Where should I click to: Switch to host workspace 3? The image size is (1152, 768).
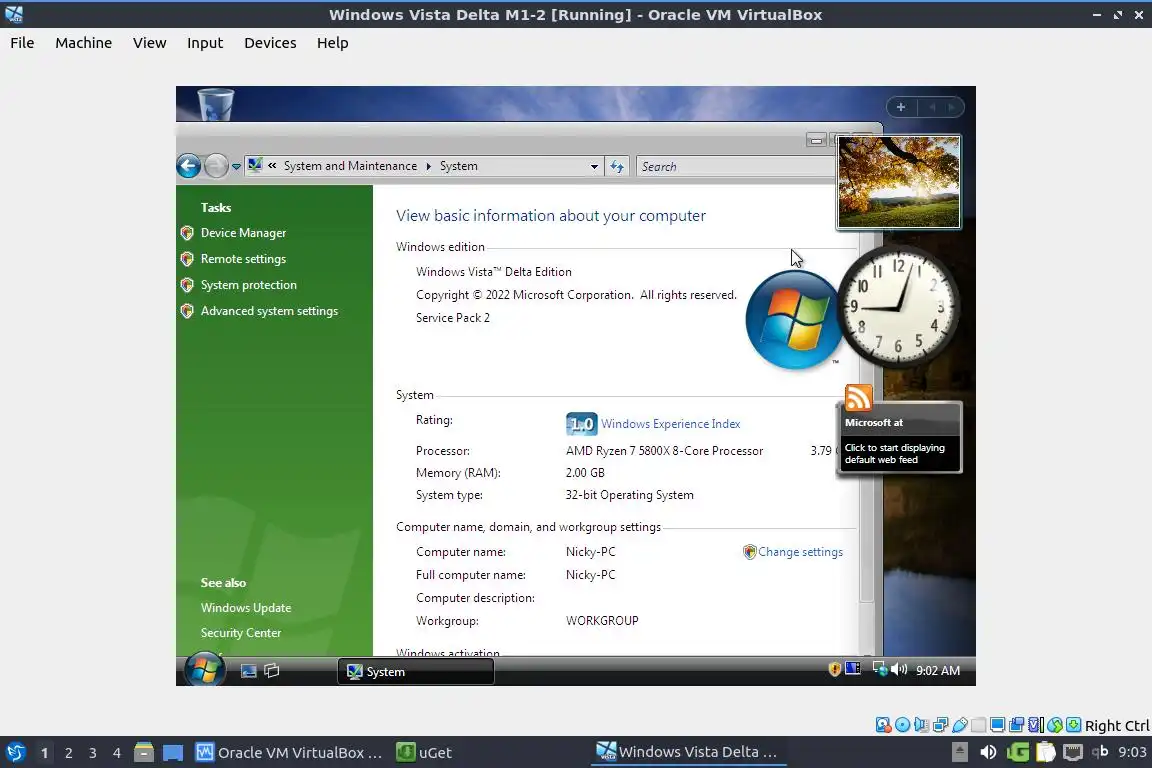point(93,753)
